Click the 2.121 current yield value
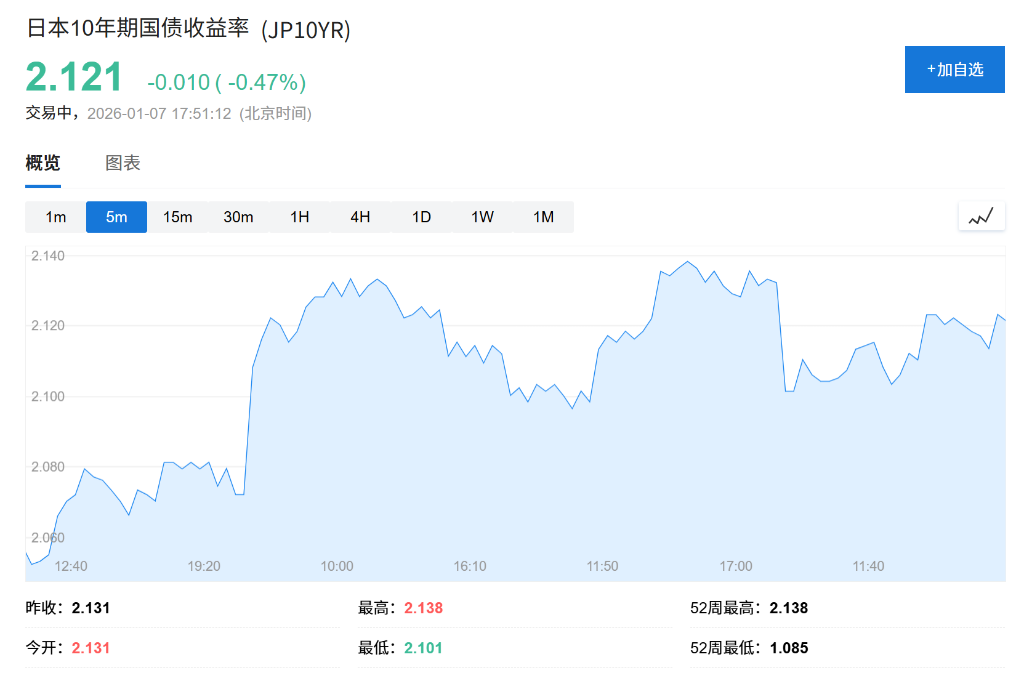 pos(74,78)
